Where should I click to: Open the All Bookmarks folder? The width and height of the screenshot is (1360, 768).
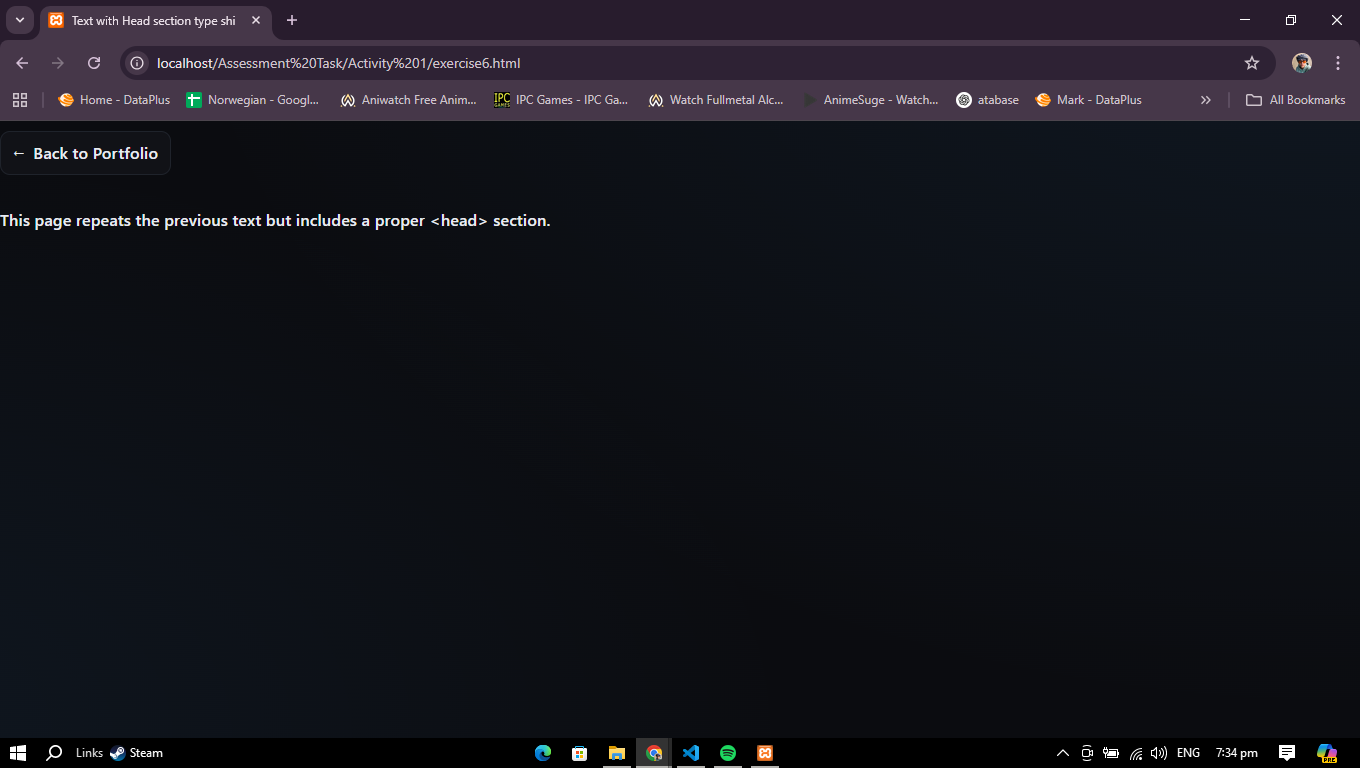[1295, 100]
